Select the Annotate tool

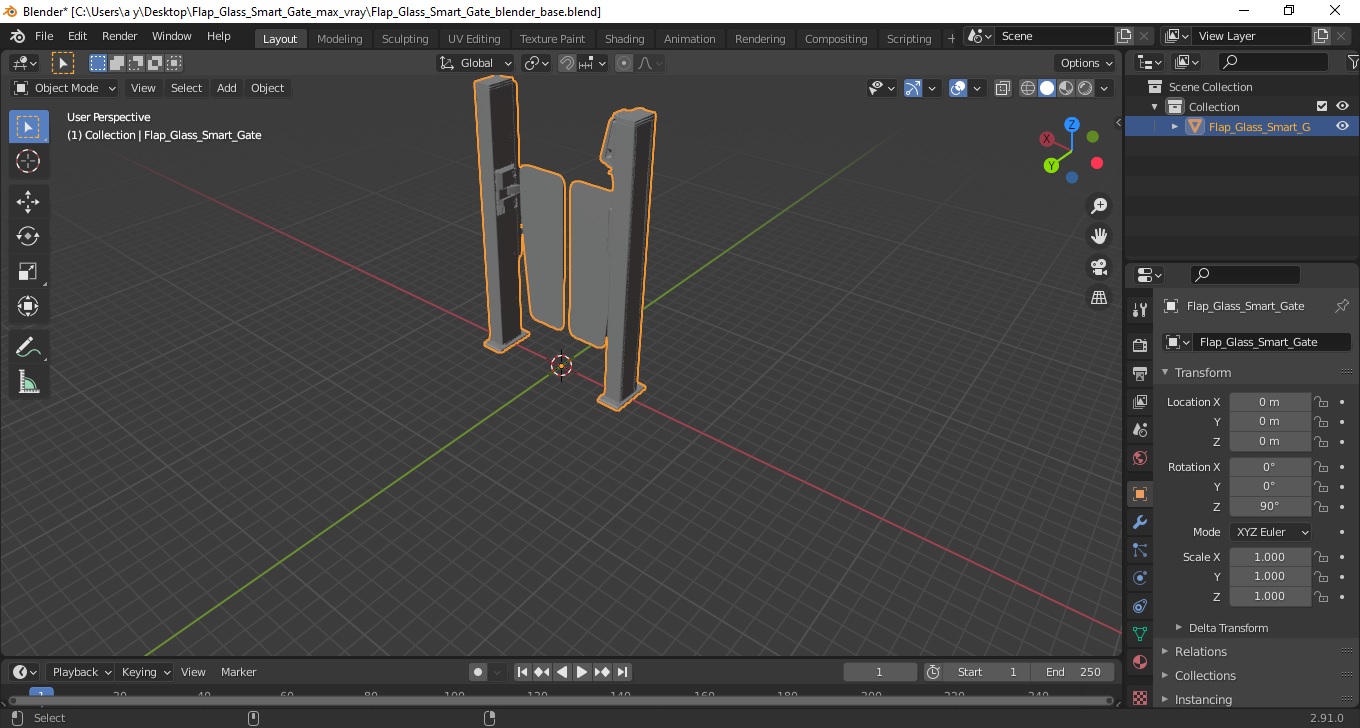pyautogui.click(x=28, y=347)
